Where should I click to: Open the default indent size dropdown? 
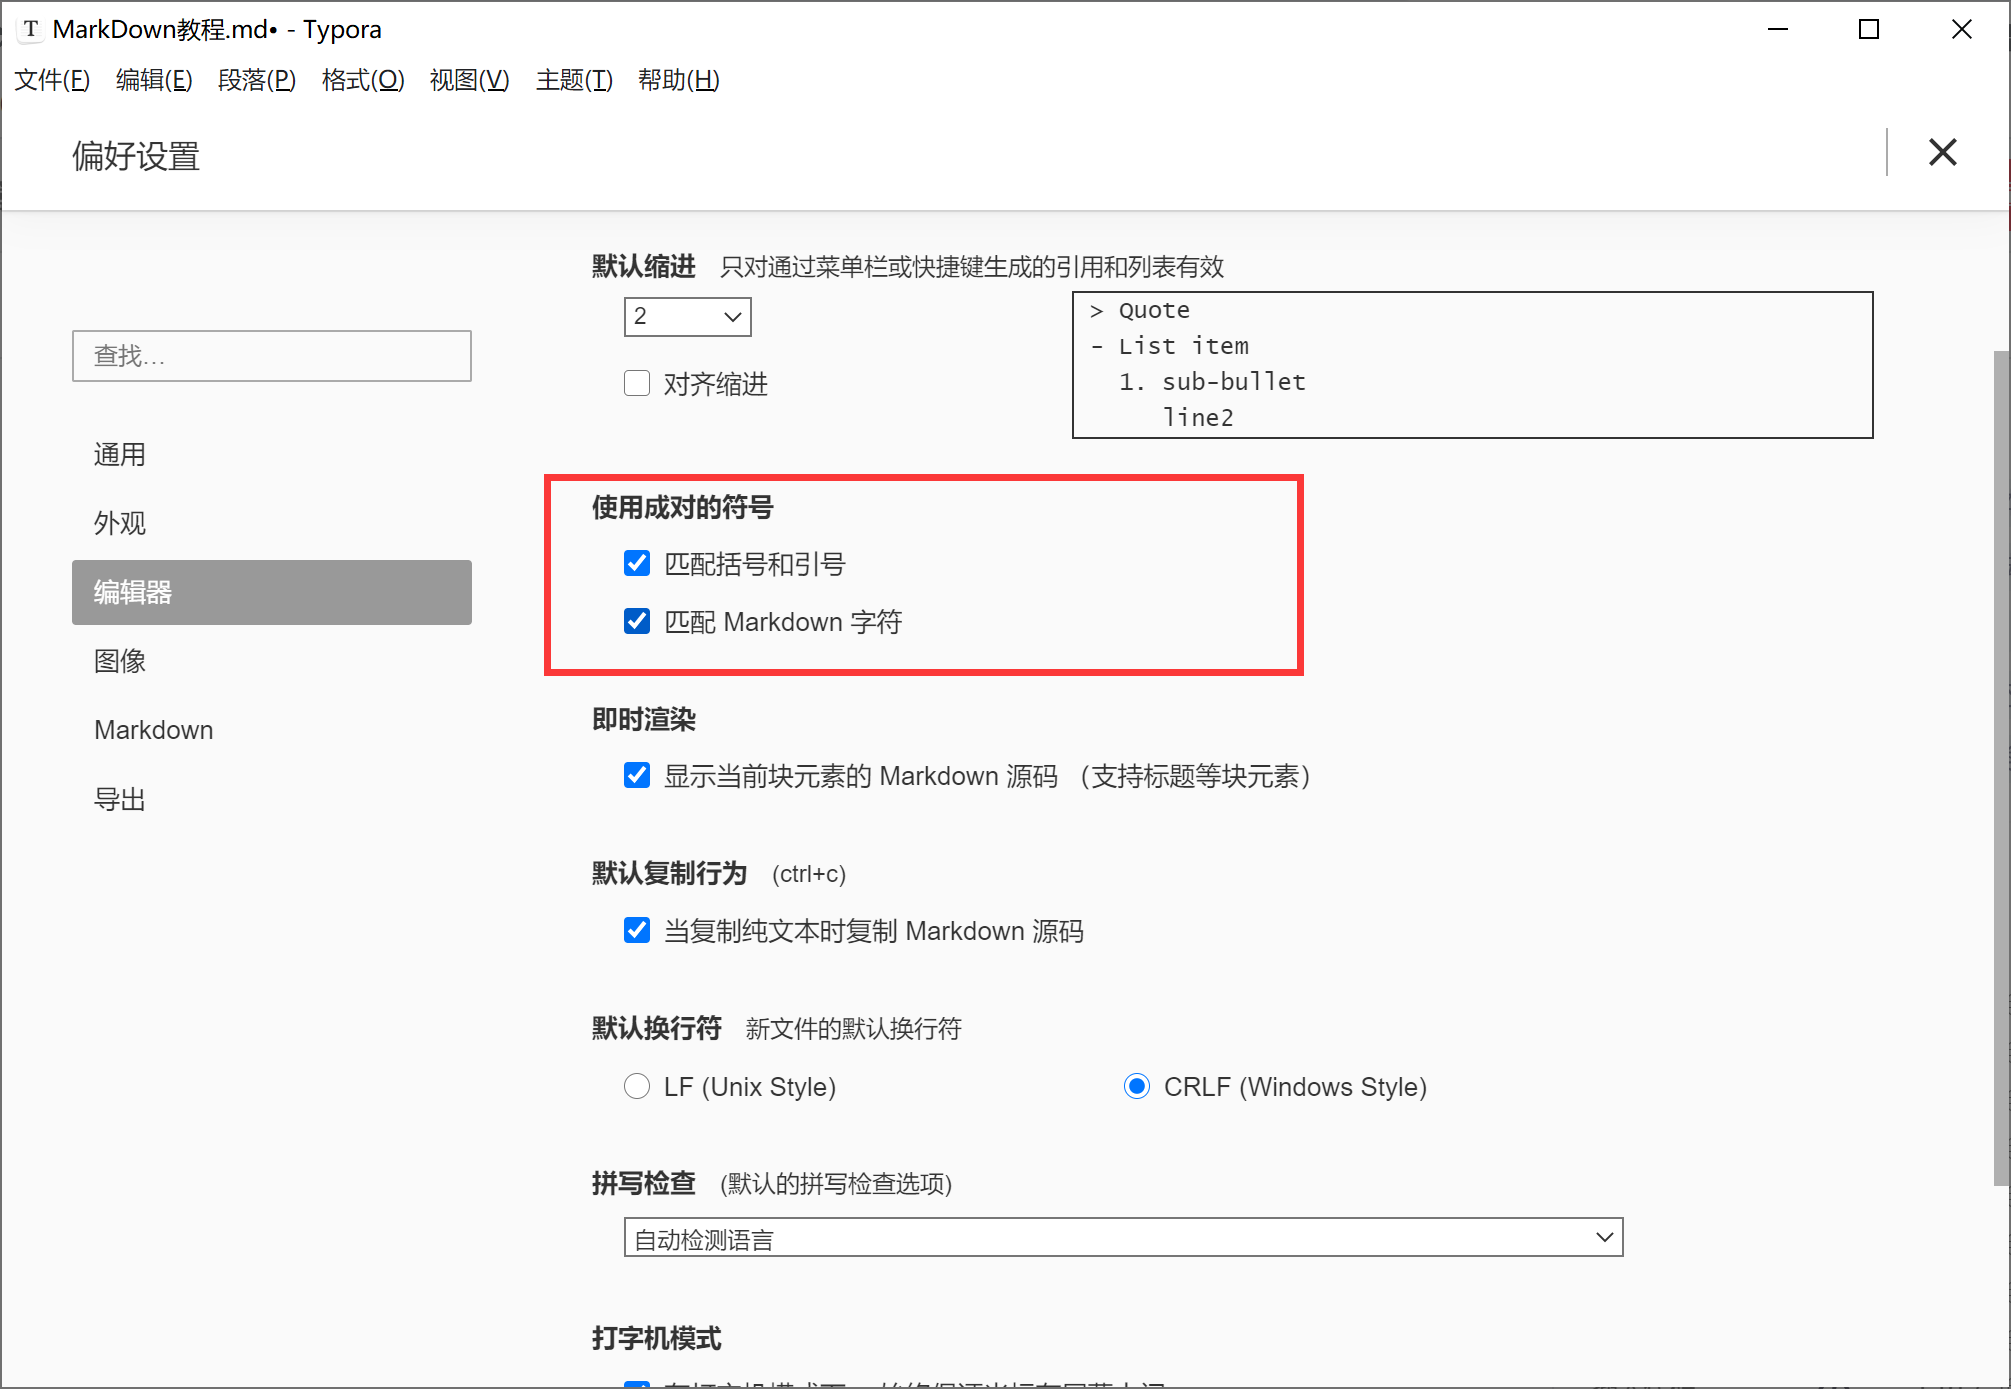[x=687, y=317]
